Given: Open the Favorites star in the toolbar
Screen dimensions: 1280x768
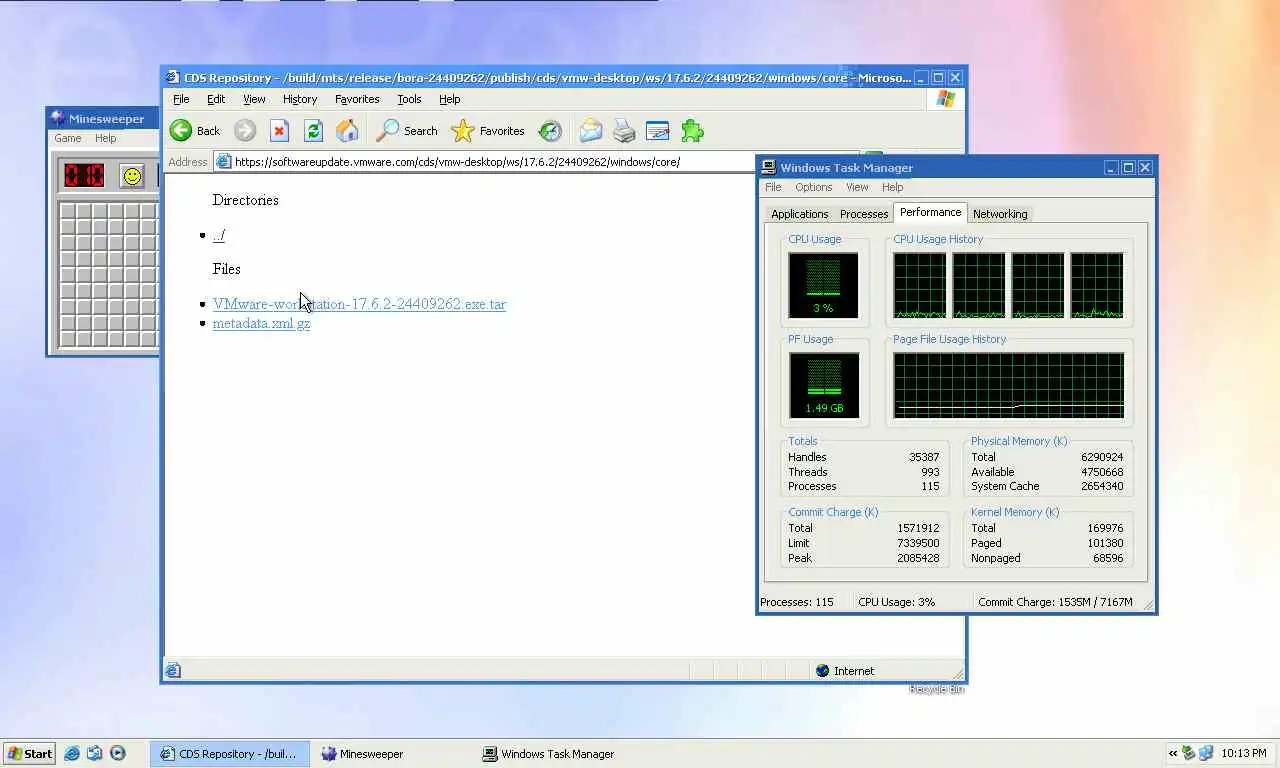Looking at the screenshot, I should pyautogui.click(x=488, y=131).
